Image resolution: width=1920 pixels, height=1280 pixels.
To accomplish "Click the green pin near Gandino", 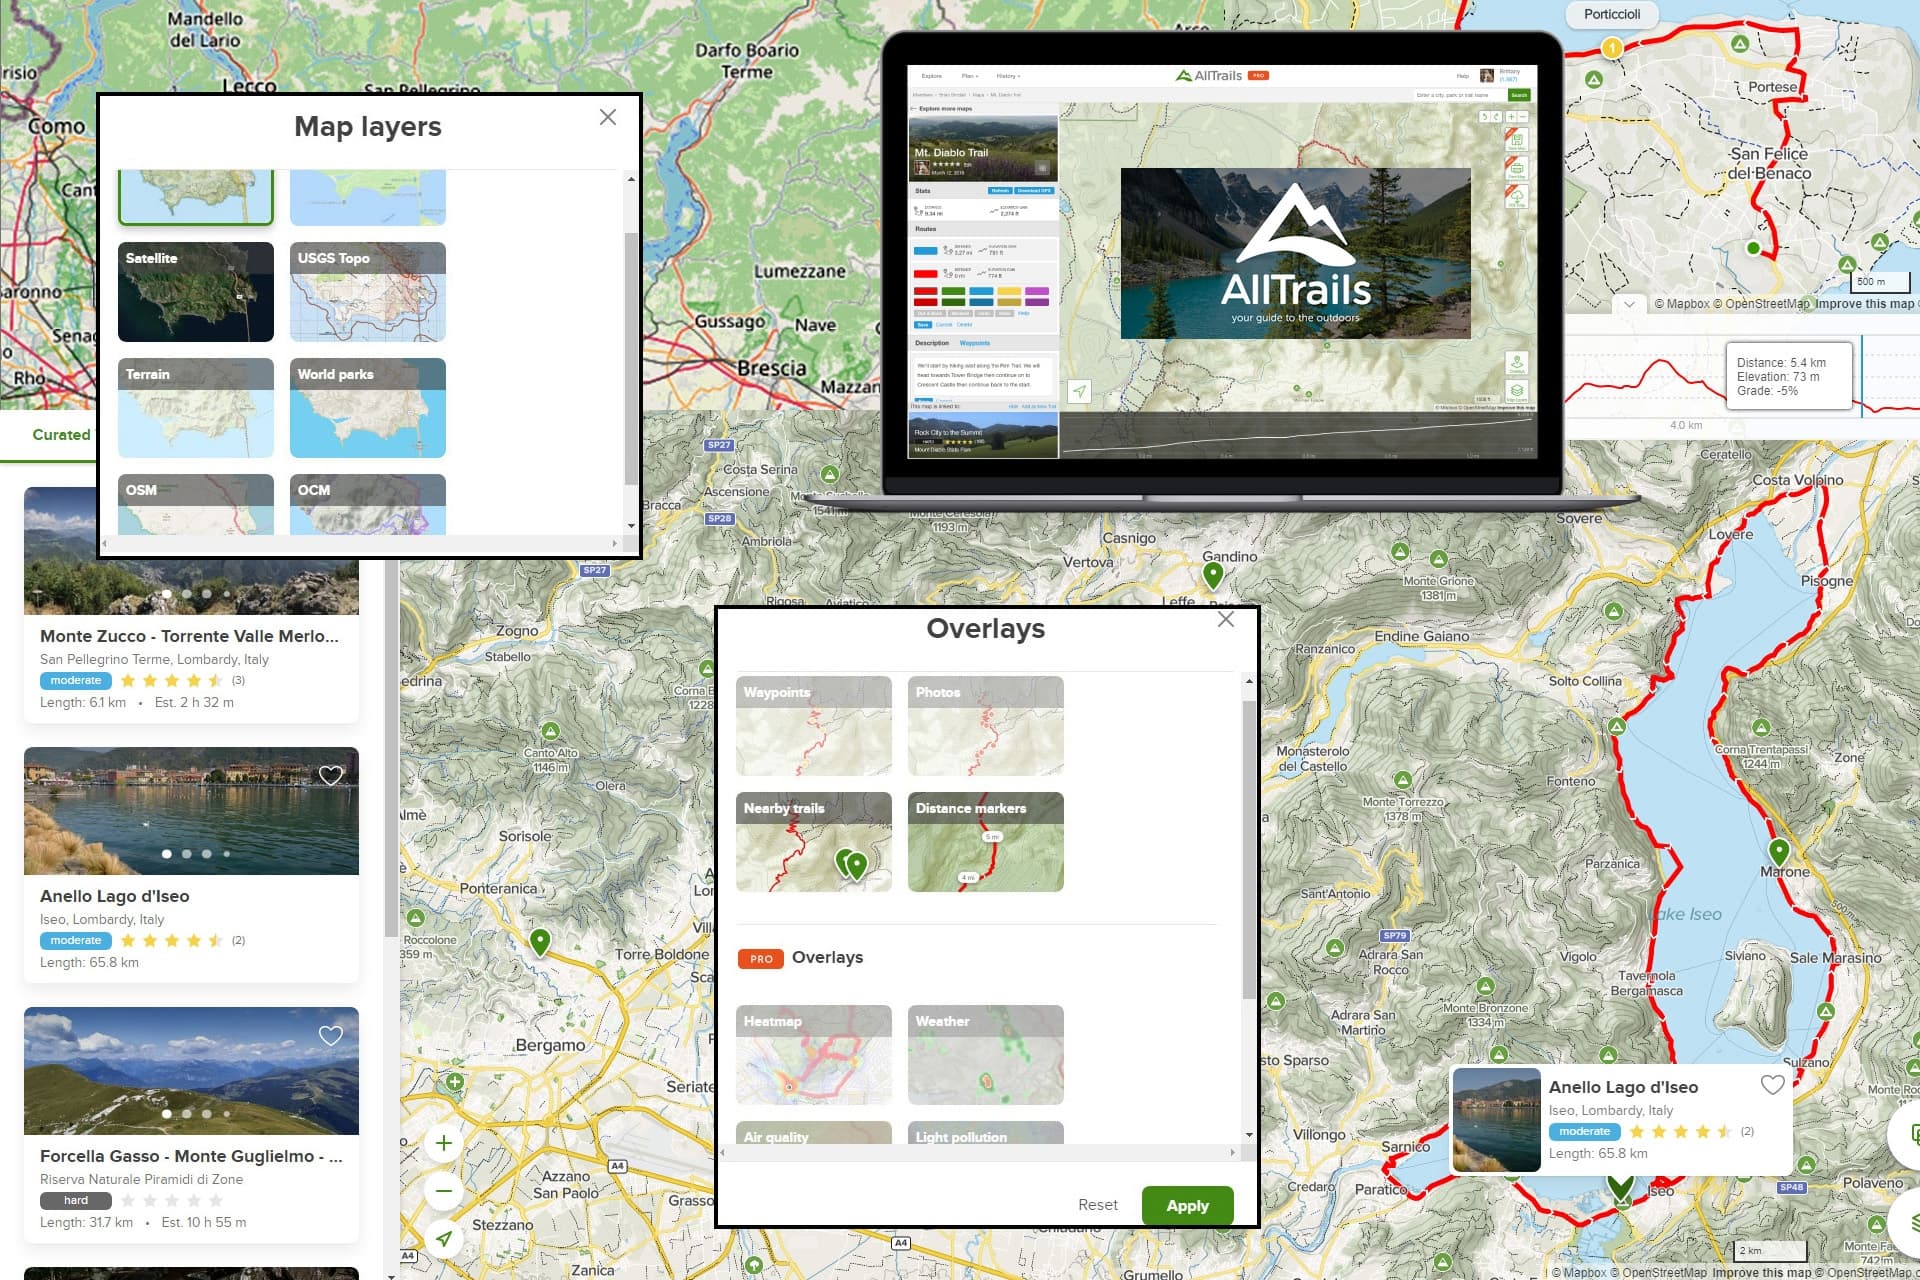I will coord(1213,575).
